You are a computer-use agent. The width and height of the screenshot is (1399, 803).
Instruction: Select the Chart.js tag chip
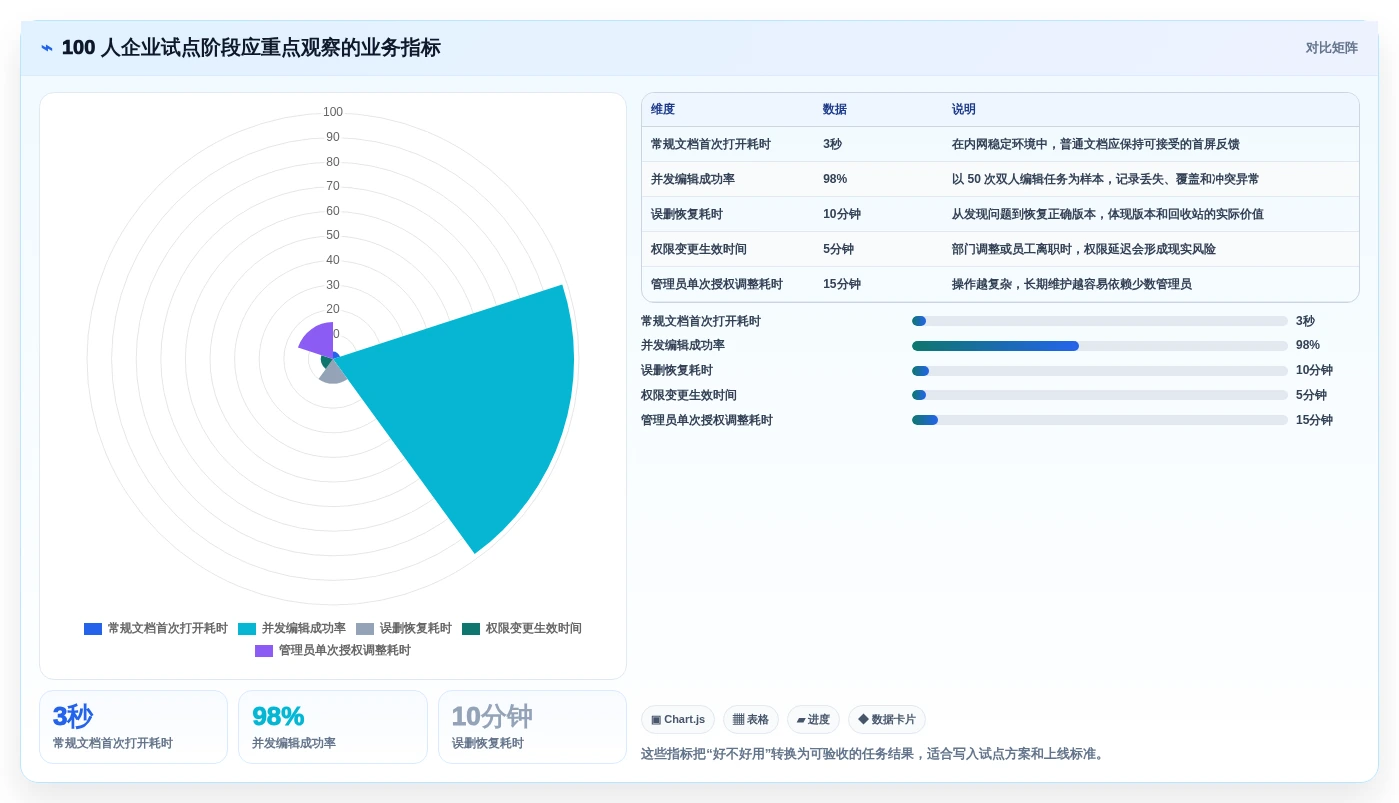pos(678,720)
